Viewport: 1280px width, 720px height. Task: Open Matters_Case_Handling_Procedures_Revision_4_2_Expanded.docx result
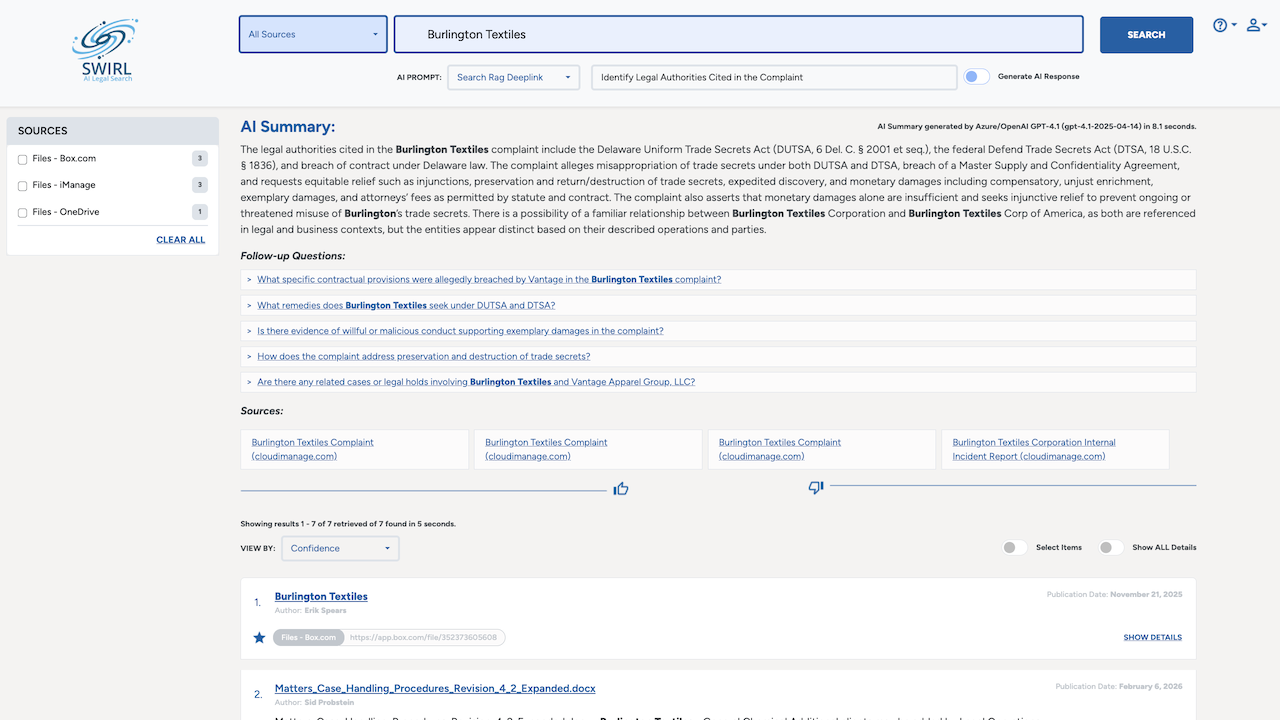point(435,689)
